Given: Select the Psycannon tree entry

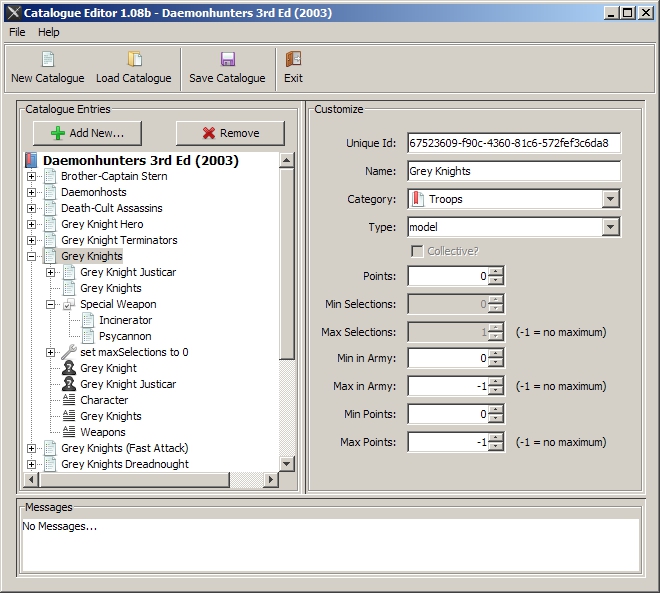Looking at the screenshot, I should click(125, 336).
